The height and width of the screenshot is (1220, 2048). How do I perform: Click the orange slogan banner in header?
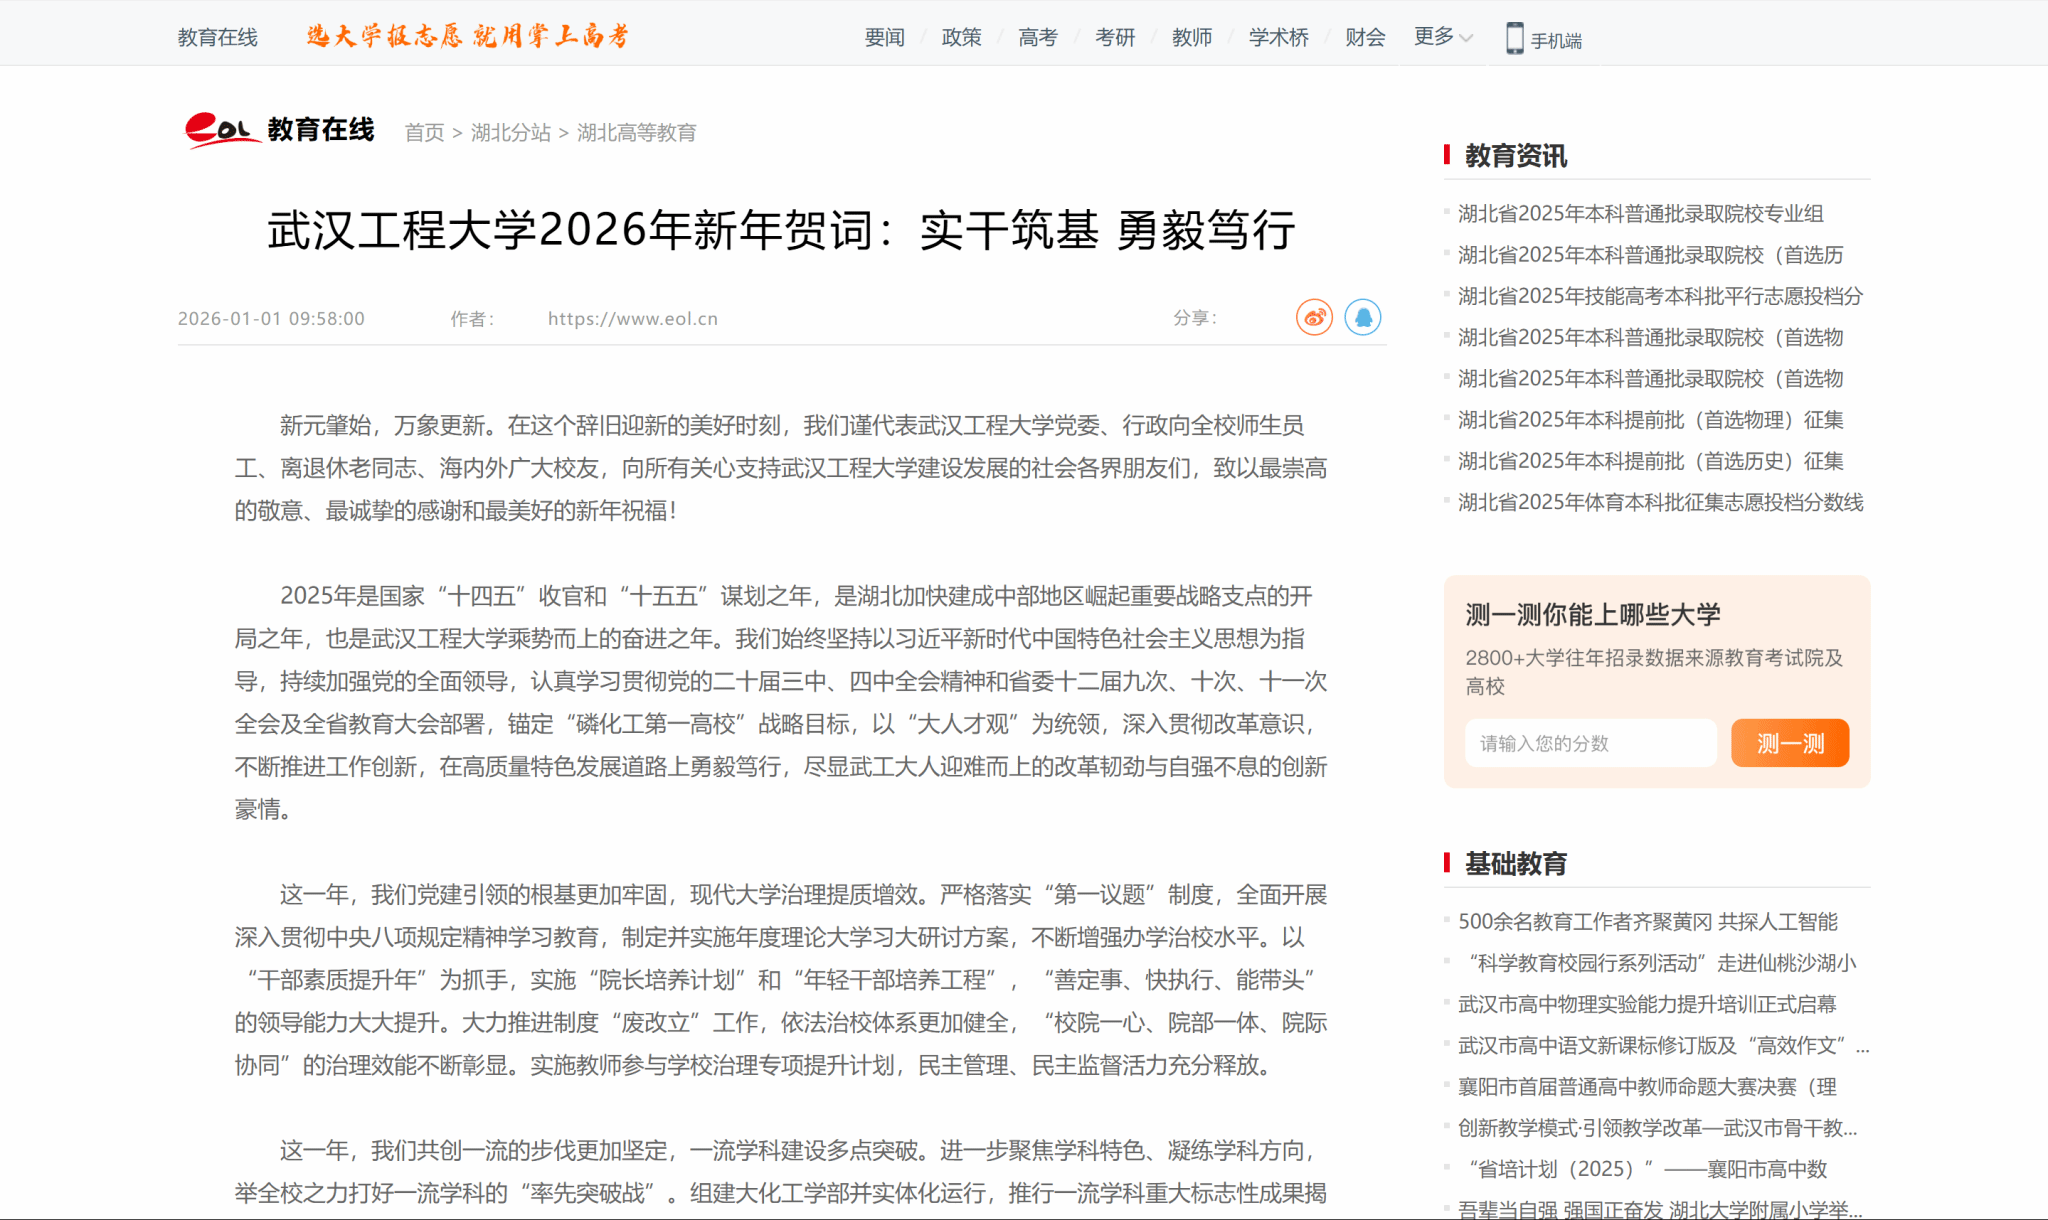tap(468, 37)
